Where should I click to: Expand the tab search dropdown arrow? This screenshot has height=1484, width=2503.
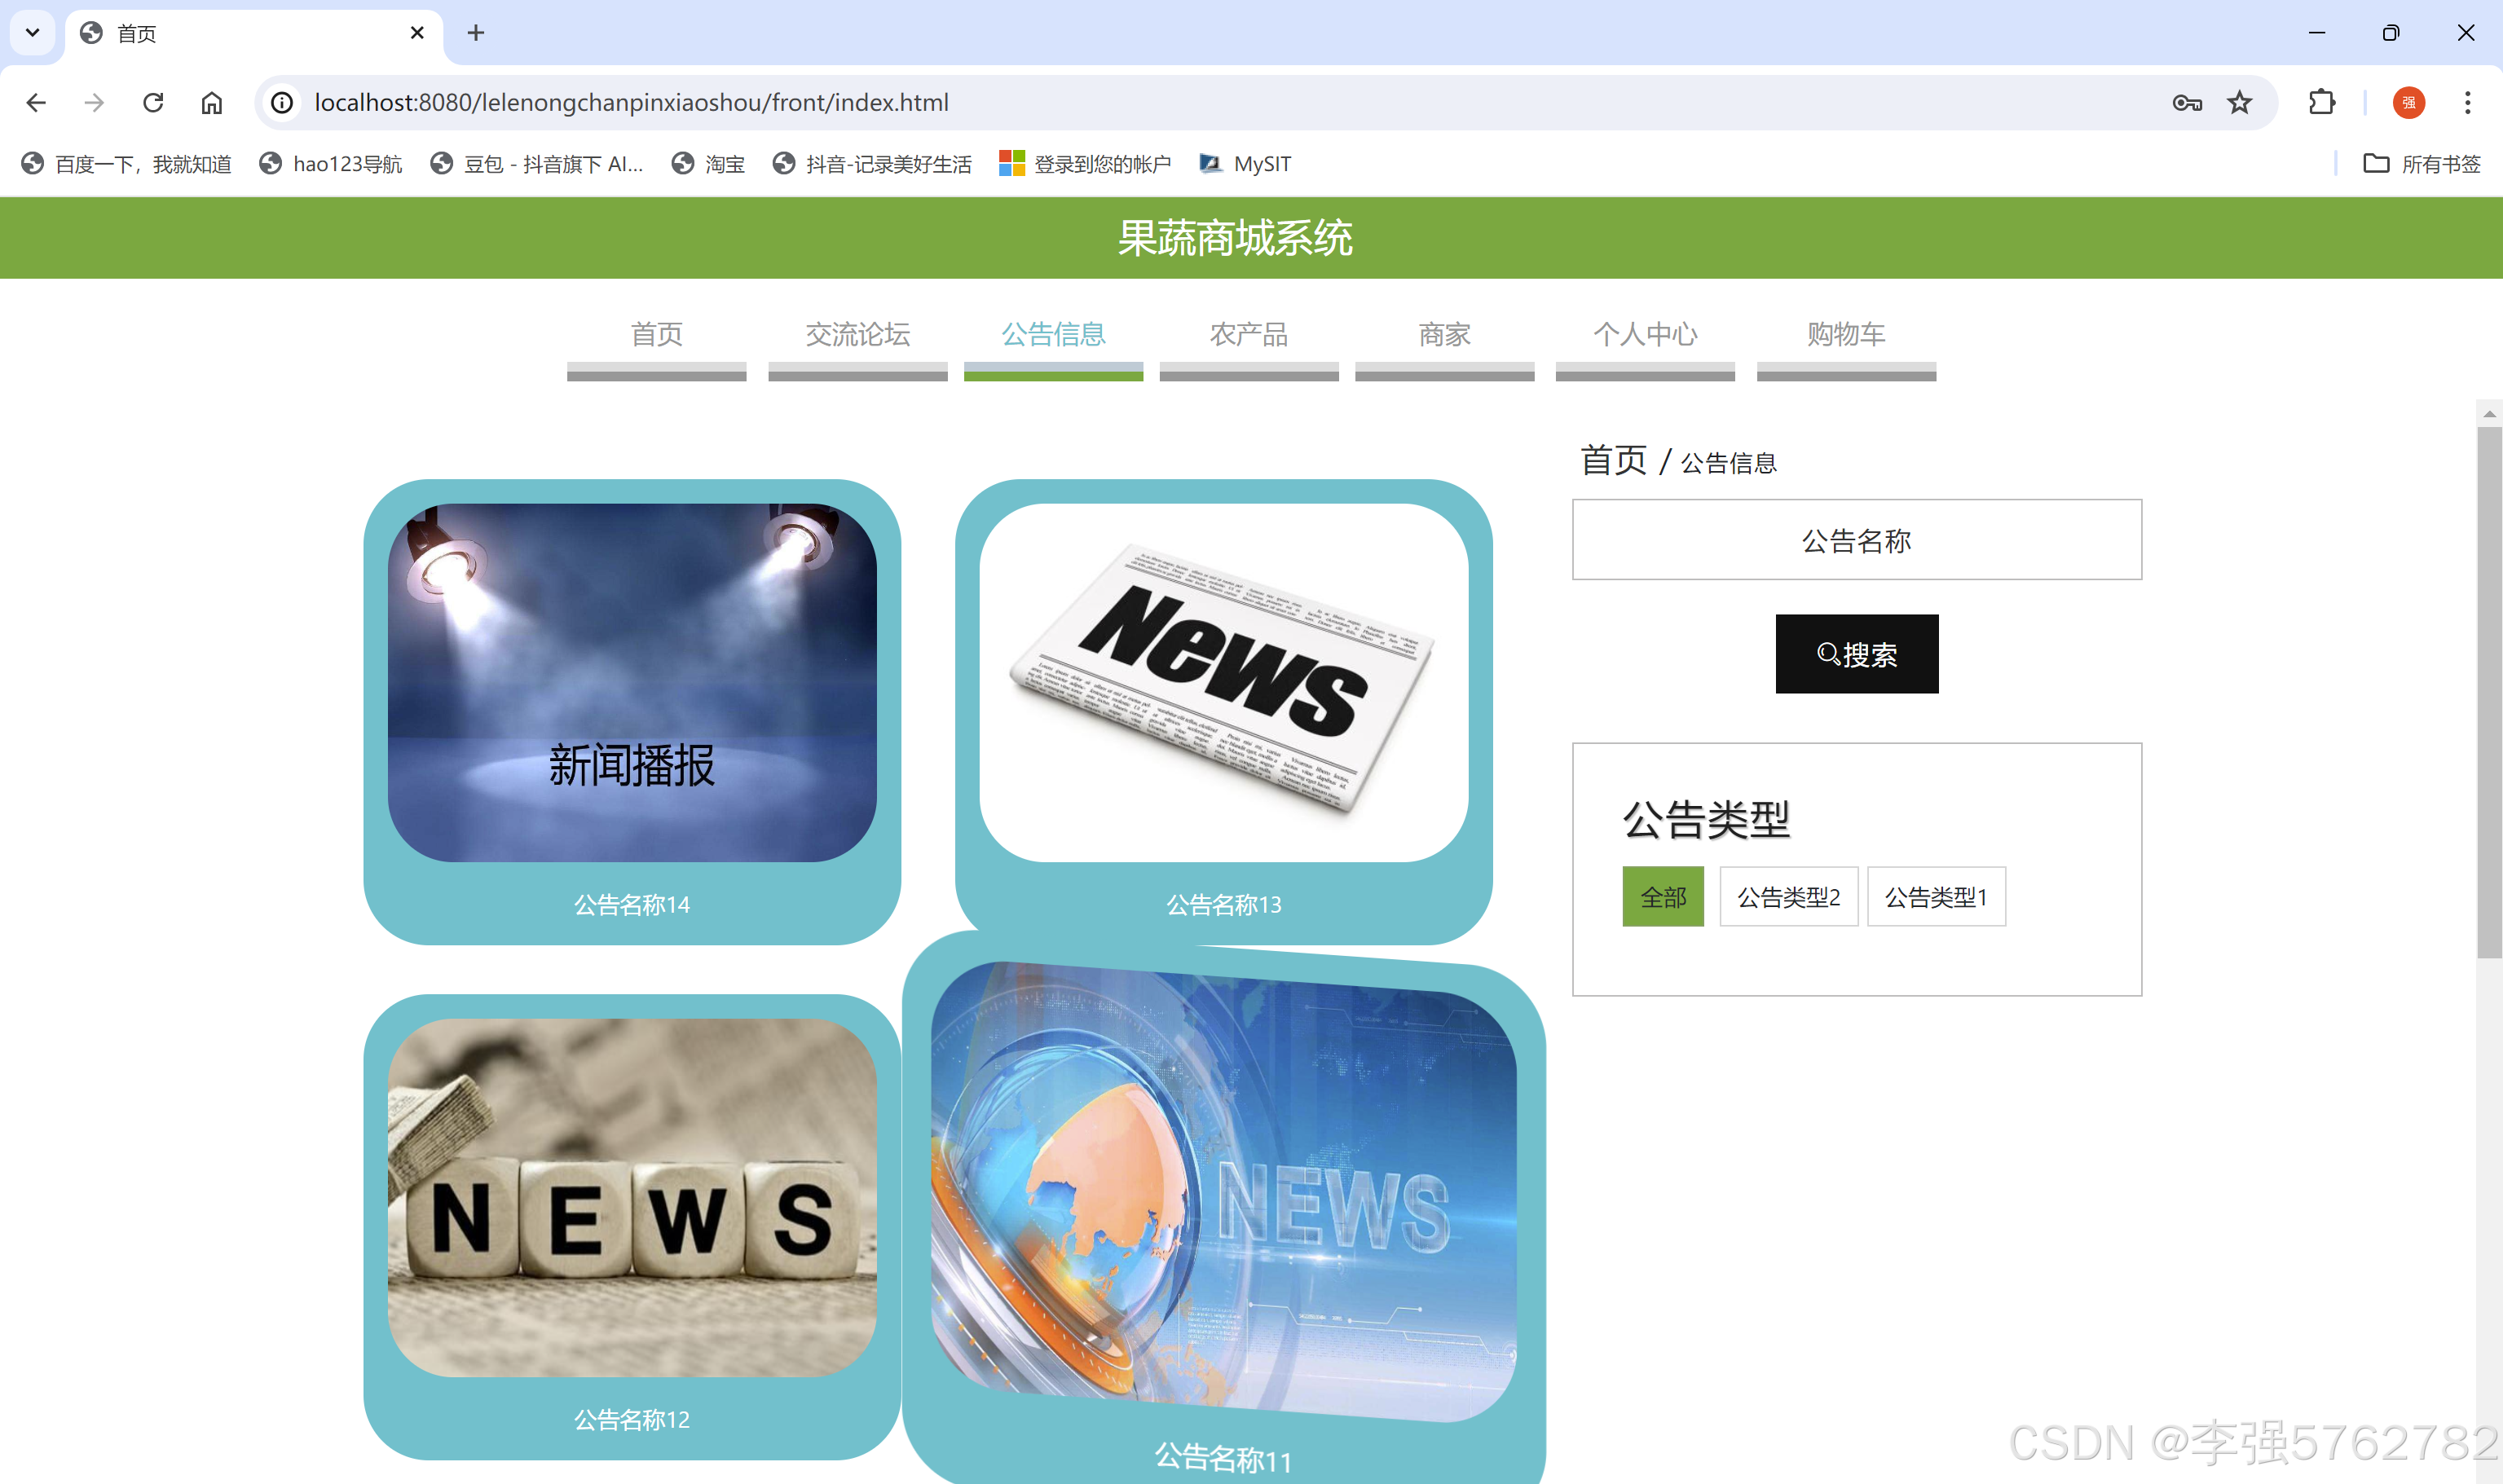coord(32,33)
